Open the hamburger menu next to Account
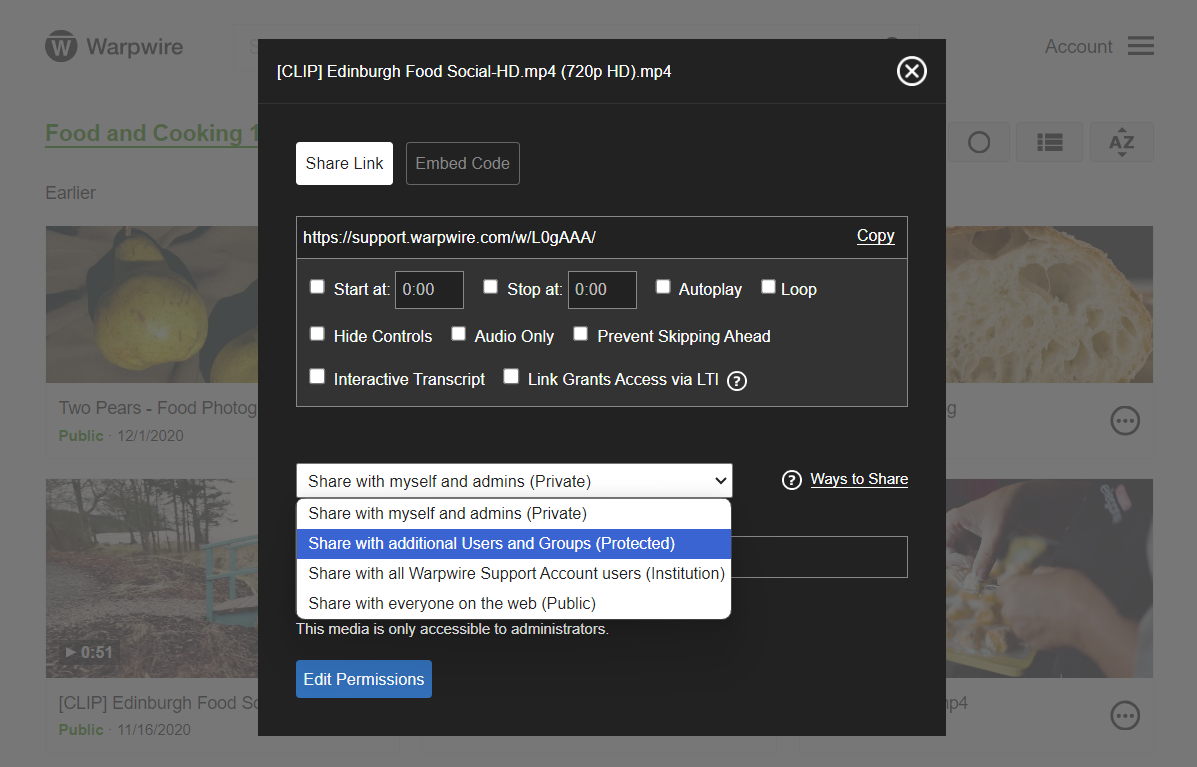 click(1141, 46)
